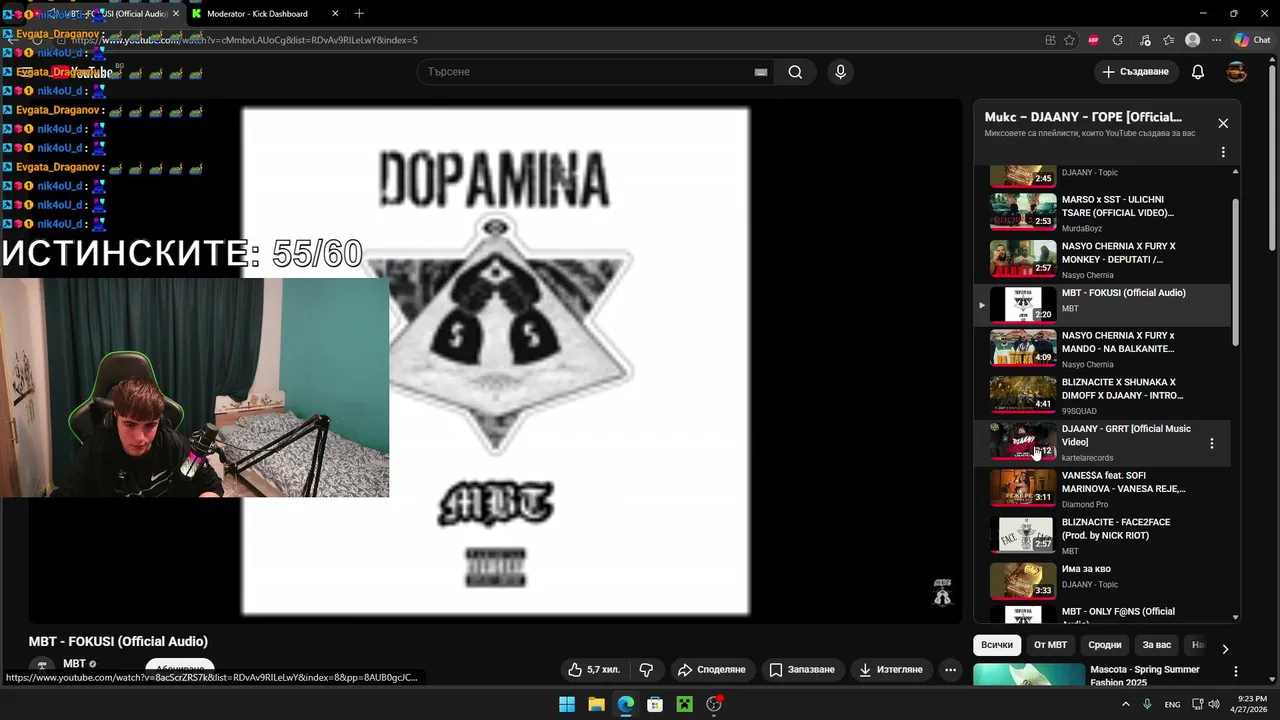Click the MBT channel avatar under the video
Screen dimensions: 1280x720
[x=42, y=668]
